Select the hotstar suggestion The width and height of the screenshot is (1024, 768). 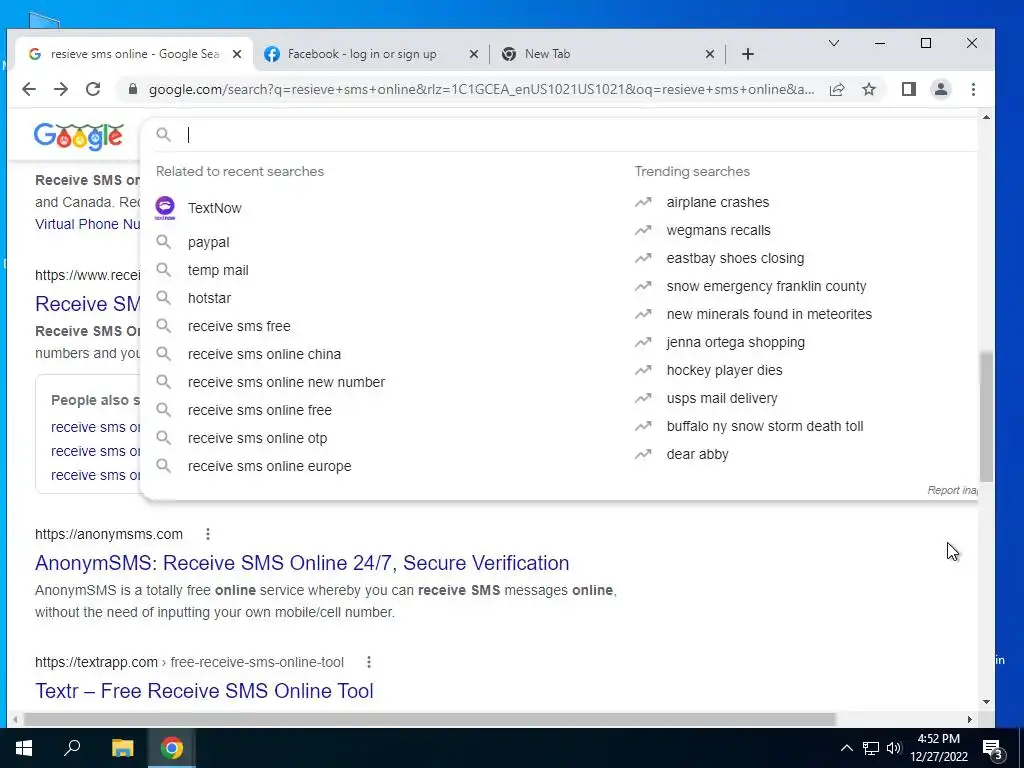point(209,298)
